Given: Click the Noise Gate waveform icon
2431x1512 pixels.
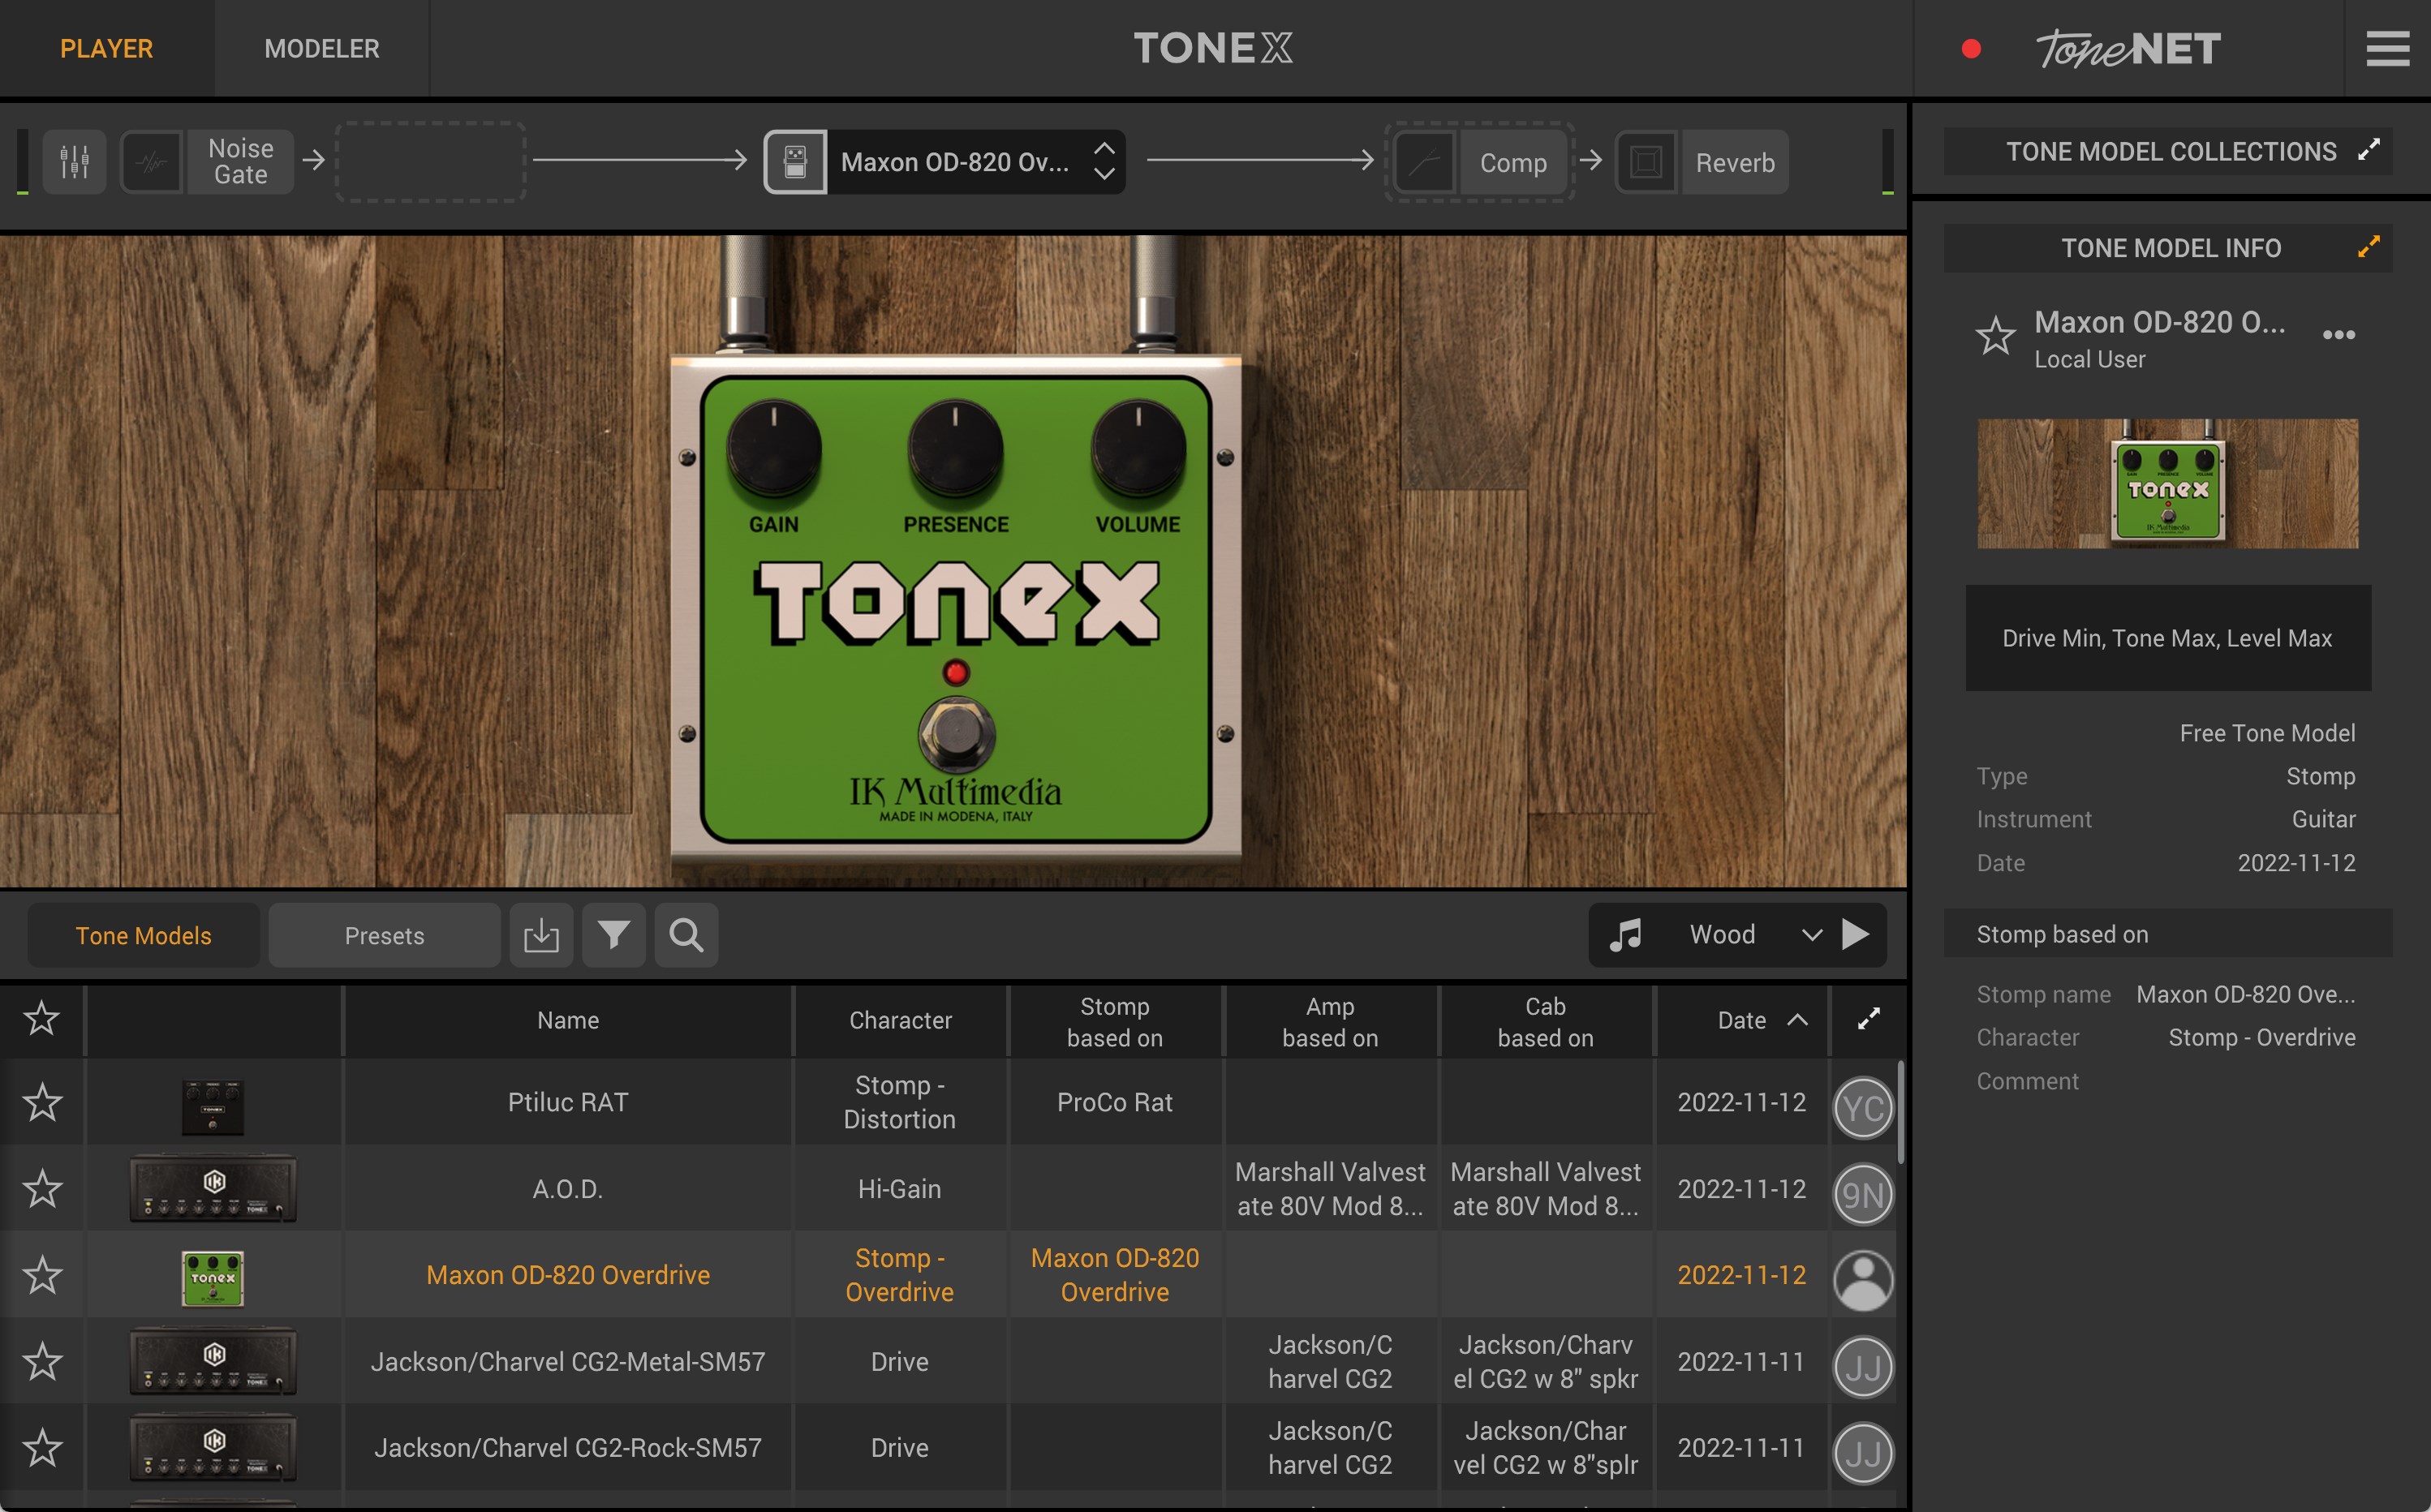Looking at the screenshot, I should pos(152,161).
